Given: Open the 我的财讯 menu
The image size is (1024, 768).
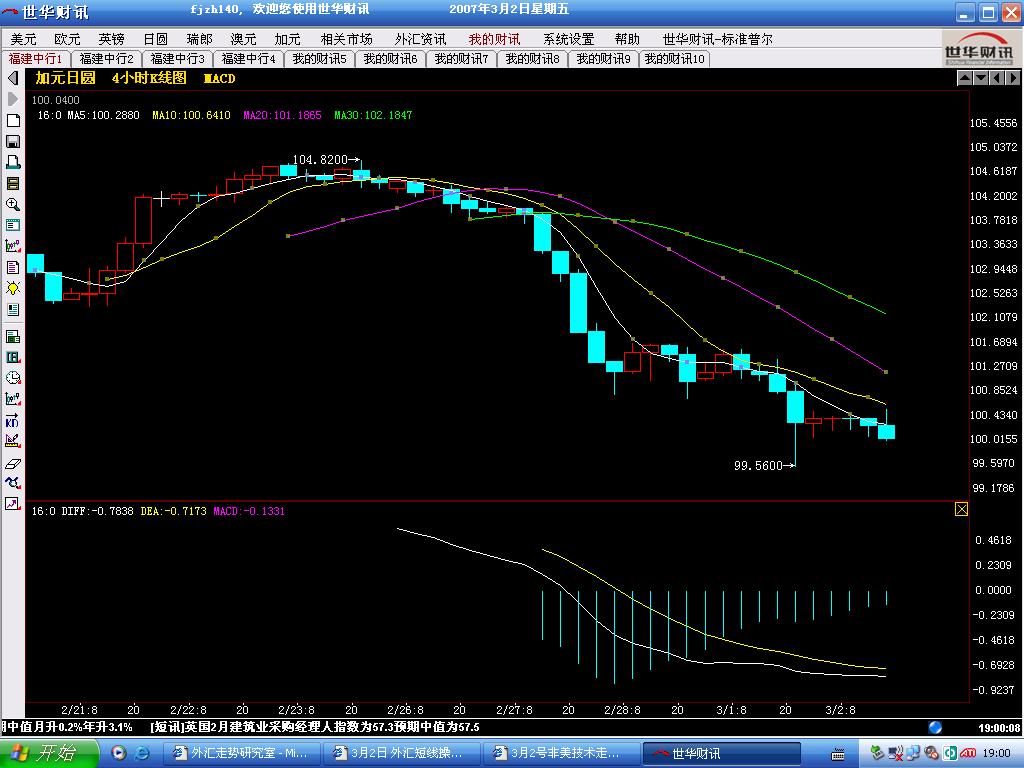Looking at the screenshot, I should click(494, 39).
